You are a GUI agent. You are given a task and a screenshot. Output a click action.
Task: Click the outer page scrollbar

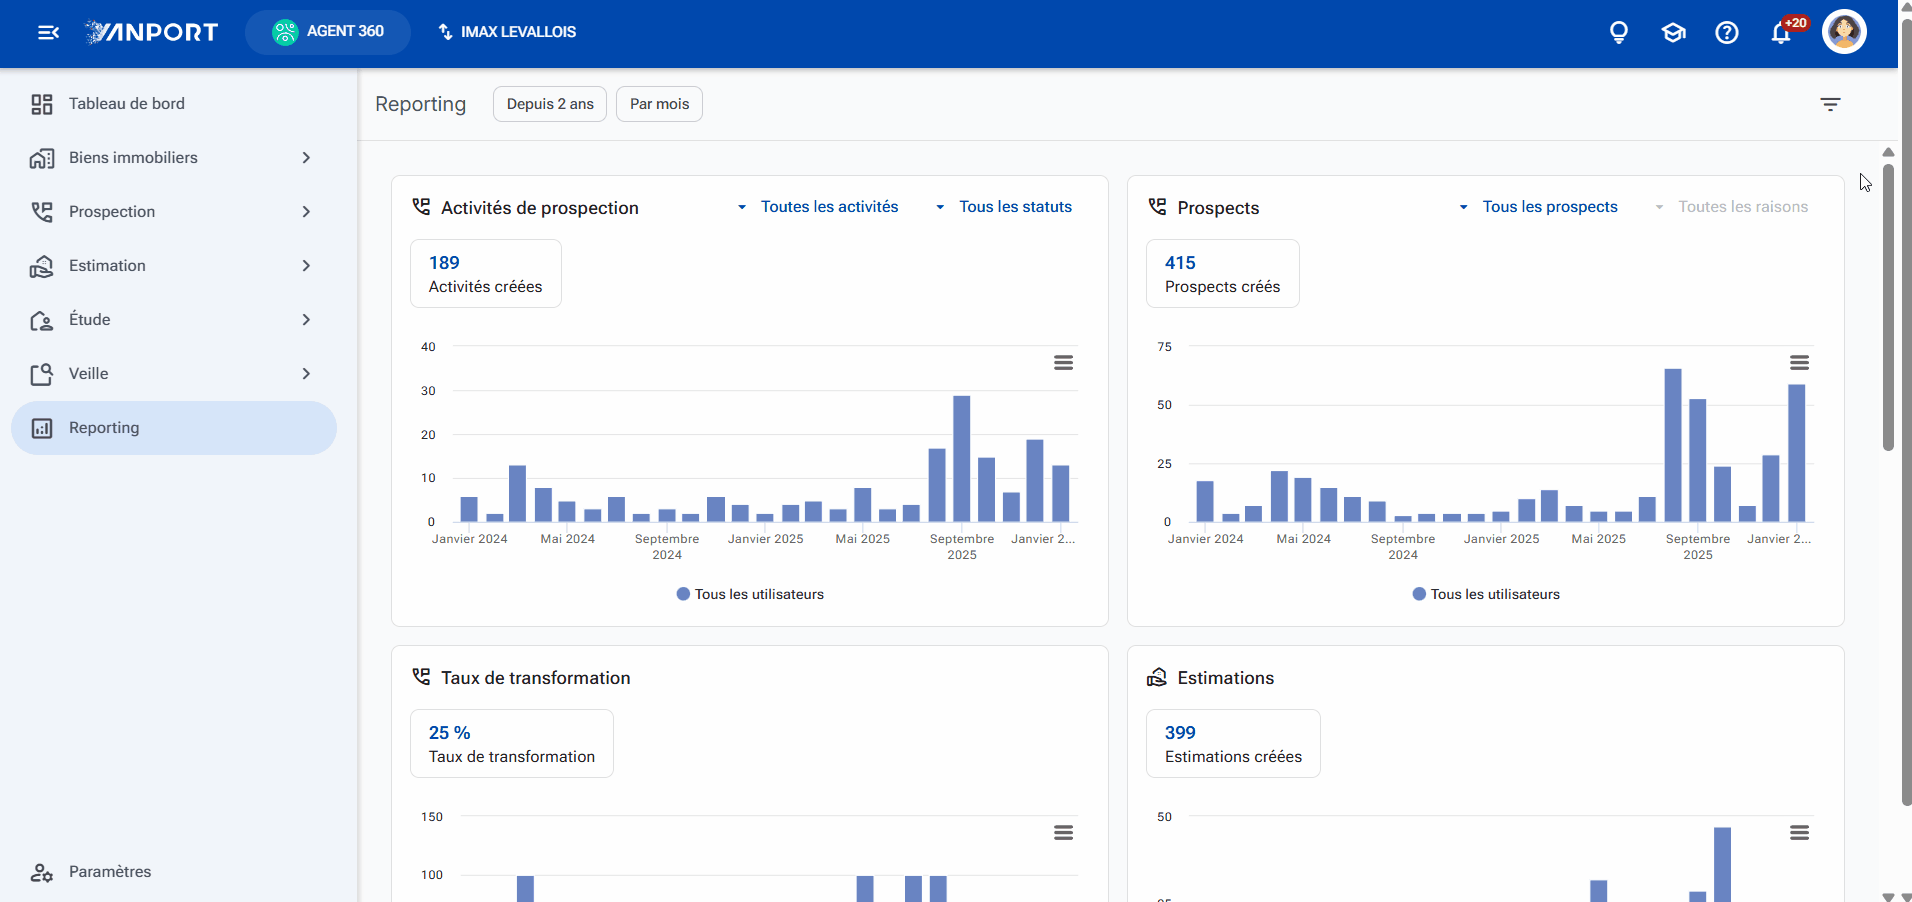1906,410
